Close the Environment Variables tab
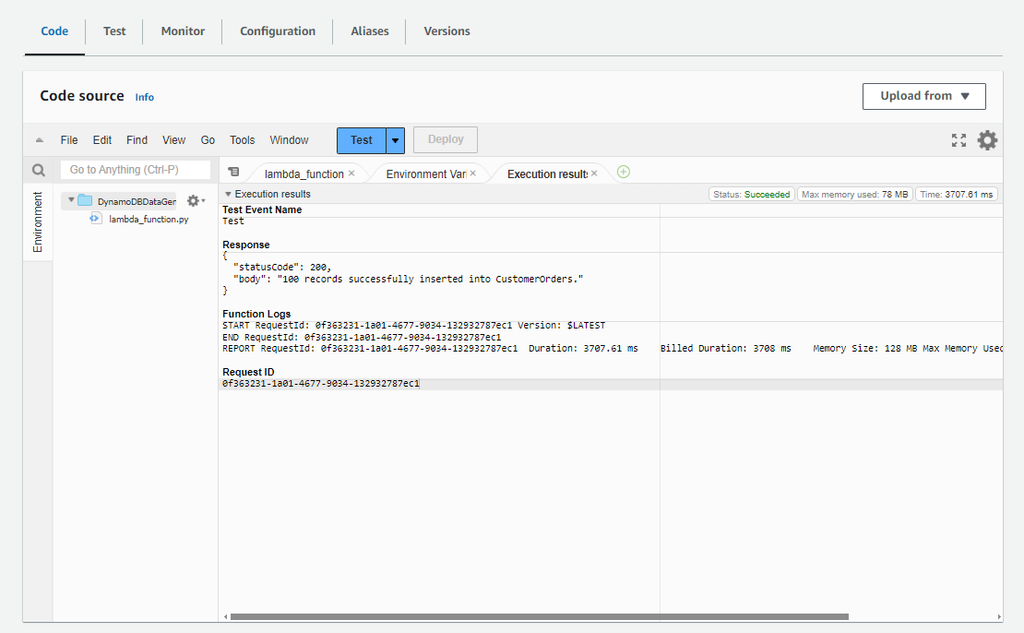This screenshot has height=633, width=1024. [x=473, y=172]
